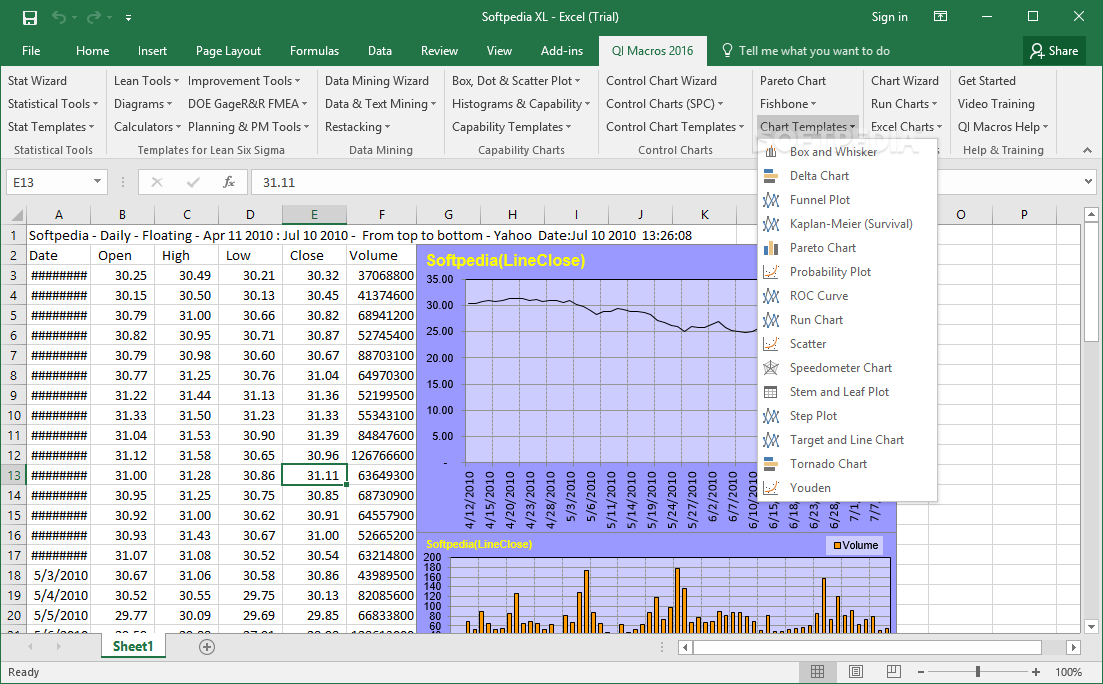Collapse the ribbon with caret

click(x=1088, y=150)
